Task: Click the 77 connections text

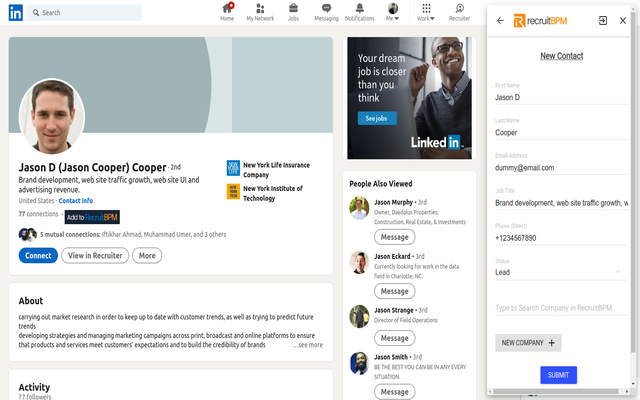Action: pos(38,214)
